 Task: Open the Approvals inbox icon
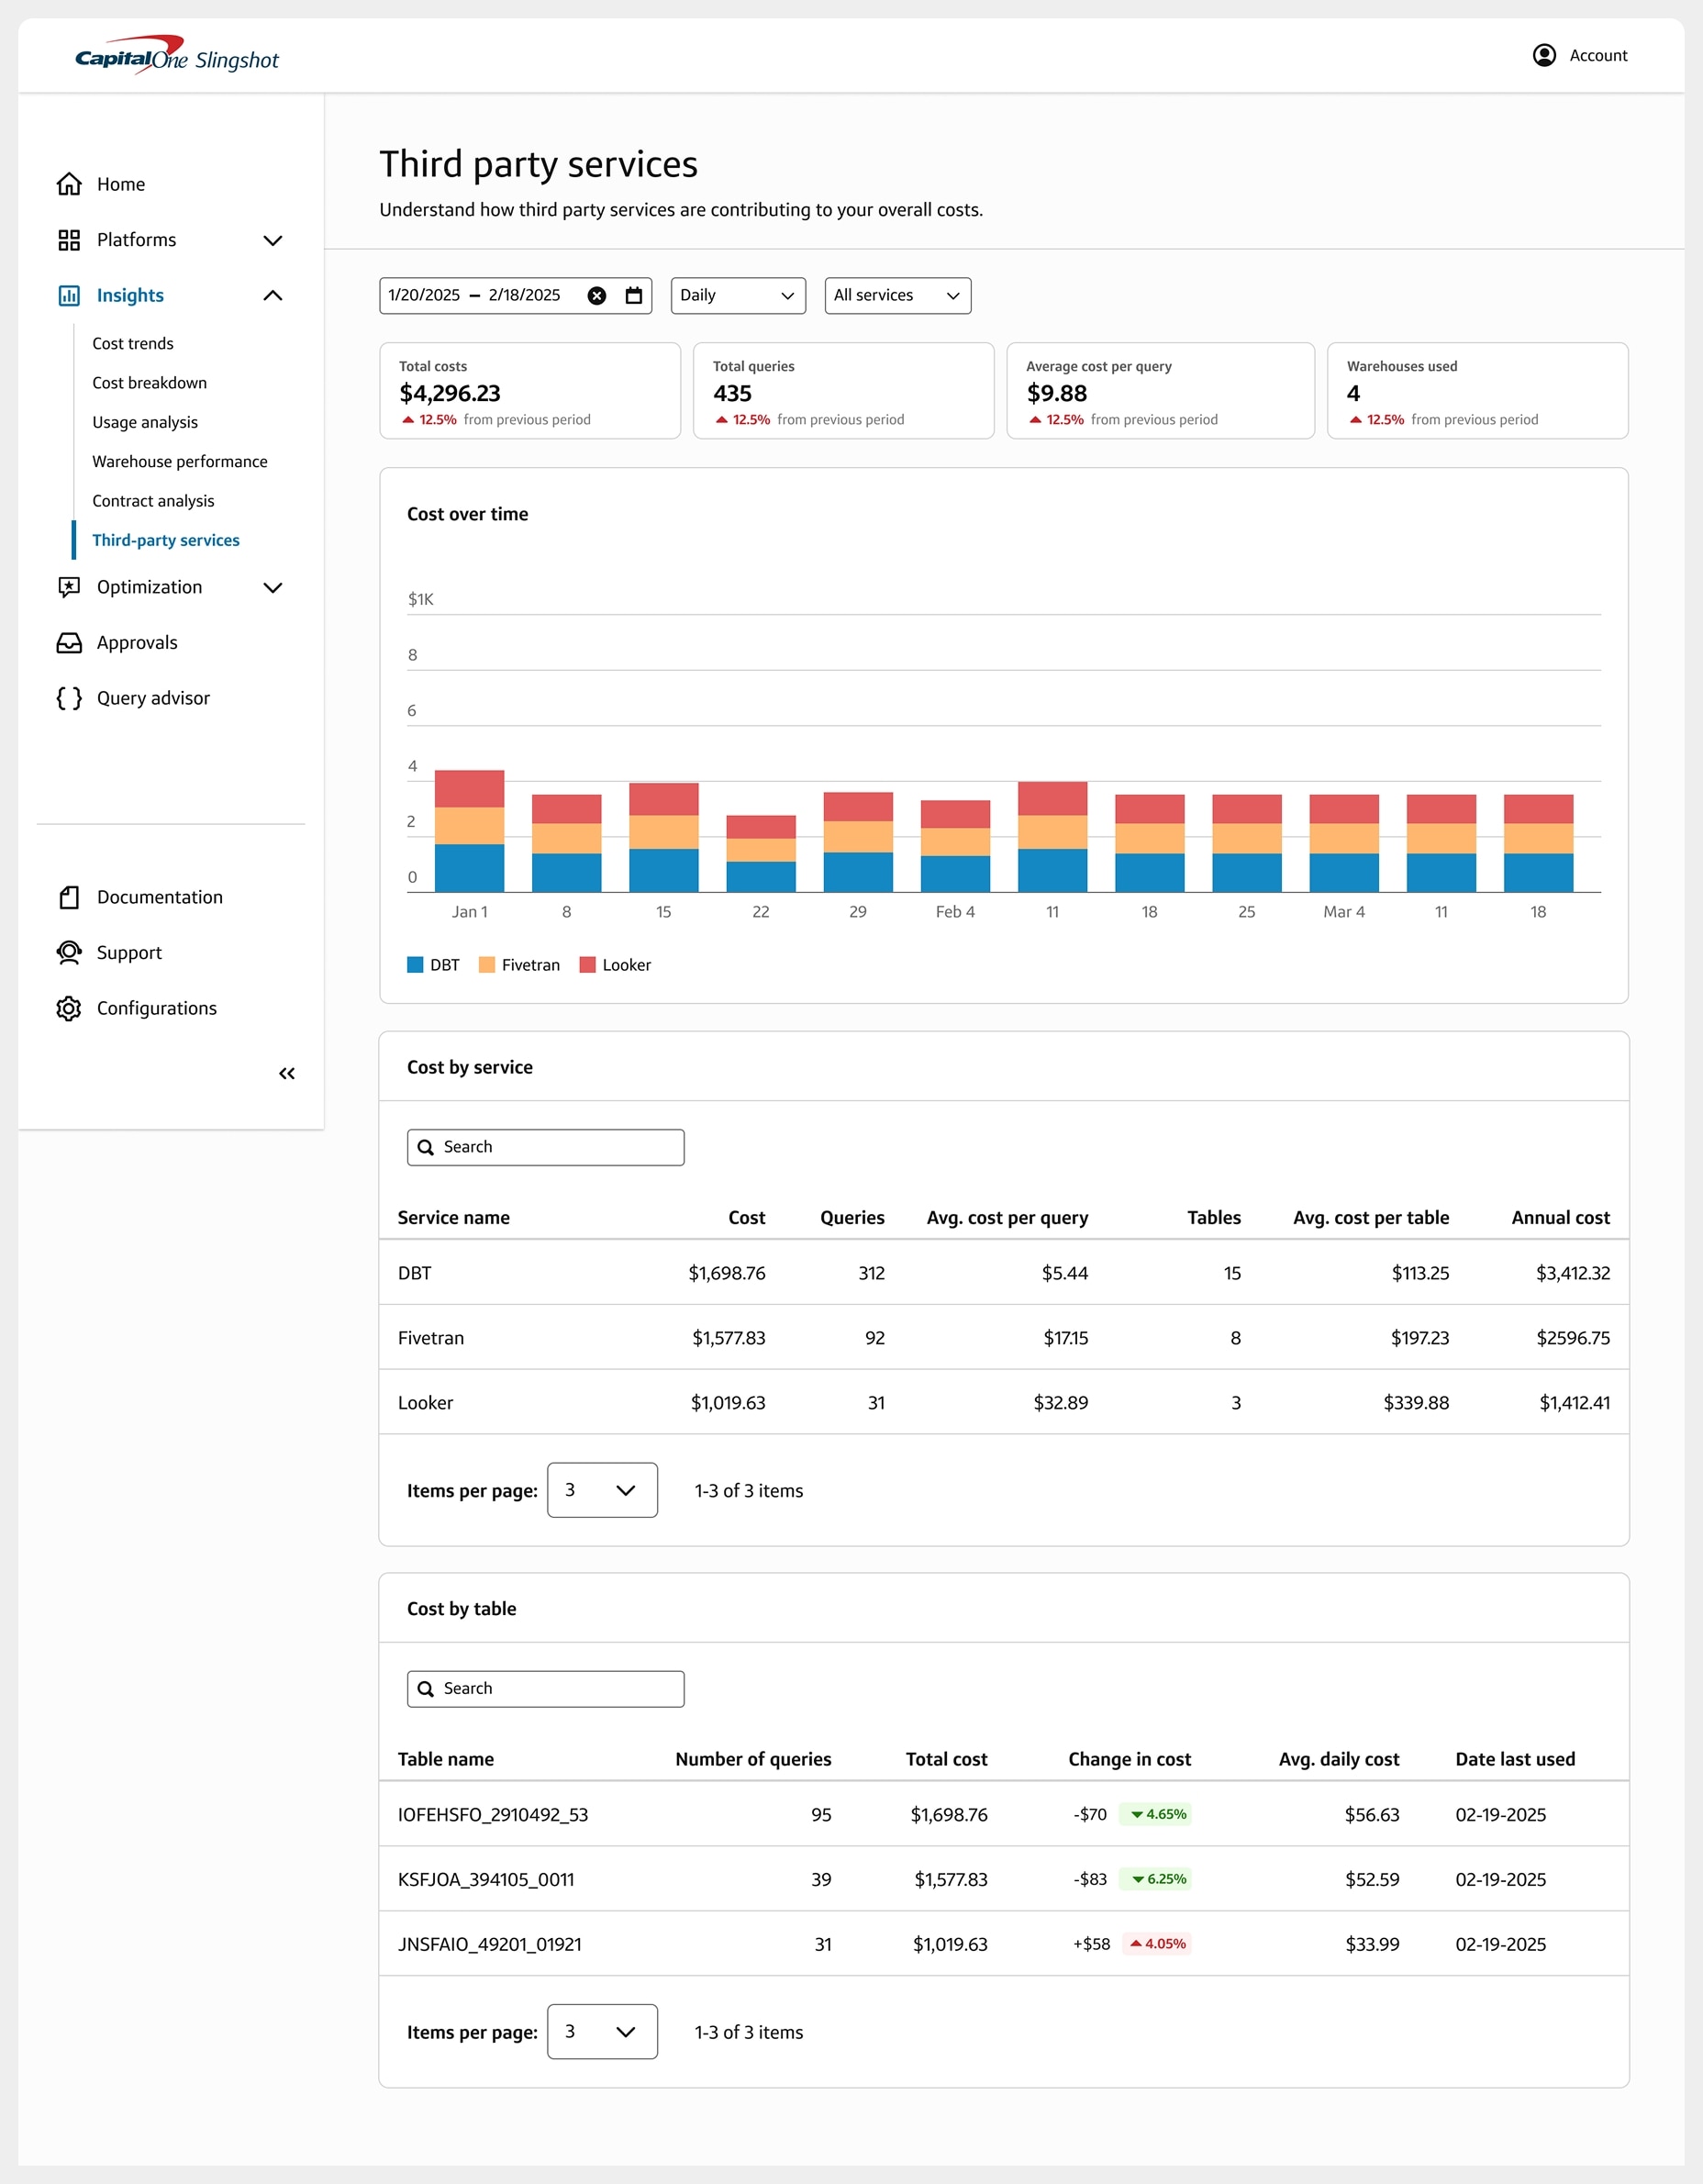coord(68,642)
